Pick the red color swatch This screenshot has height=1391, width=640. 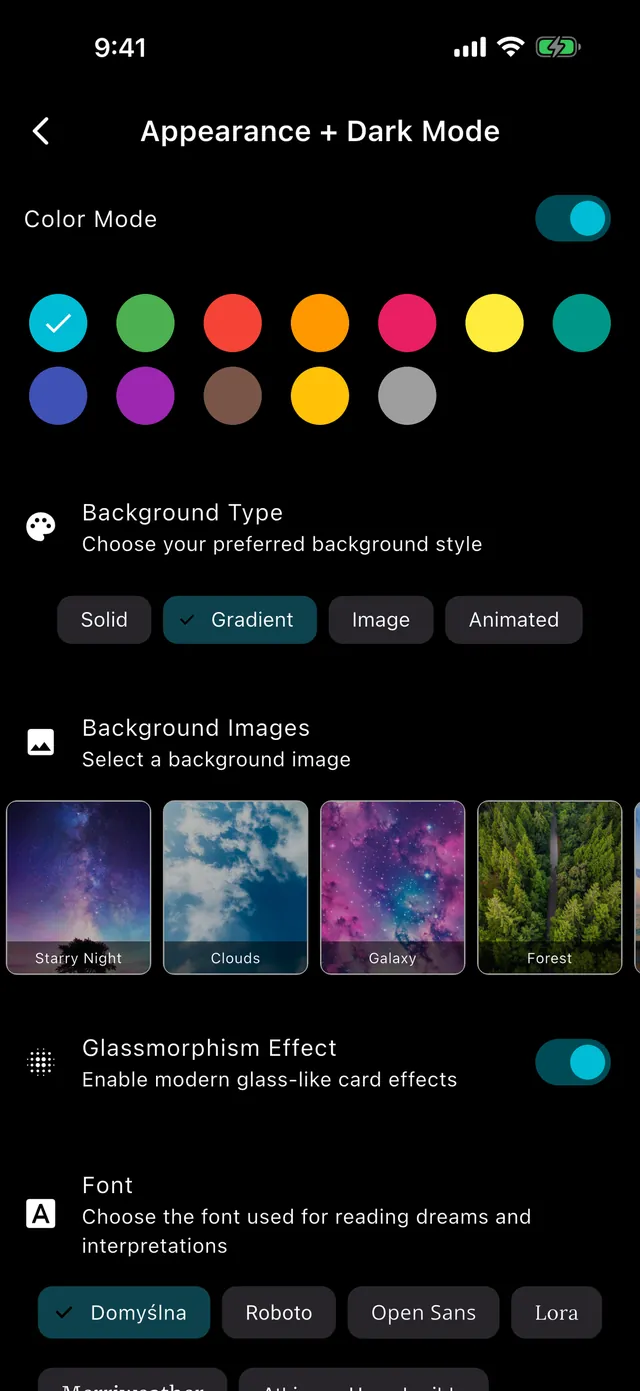pyautogui.click(x=233, y=323)
